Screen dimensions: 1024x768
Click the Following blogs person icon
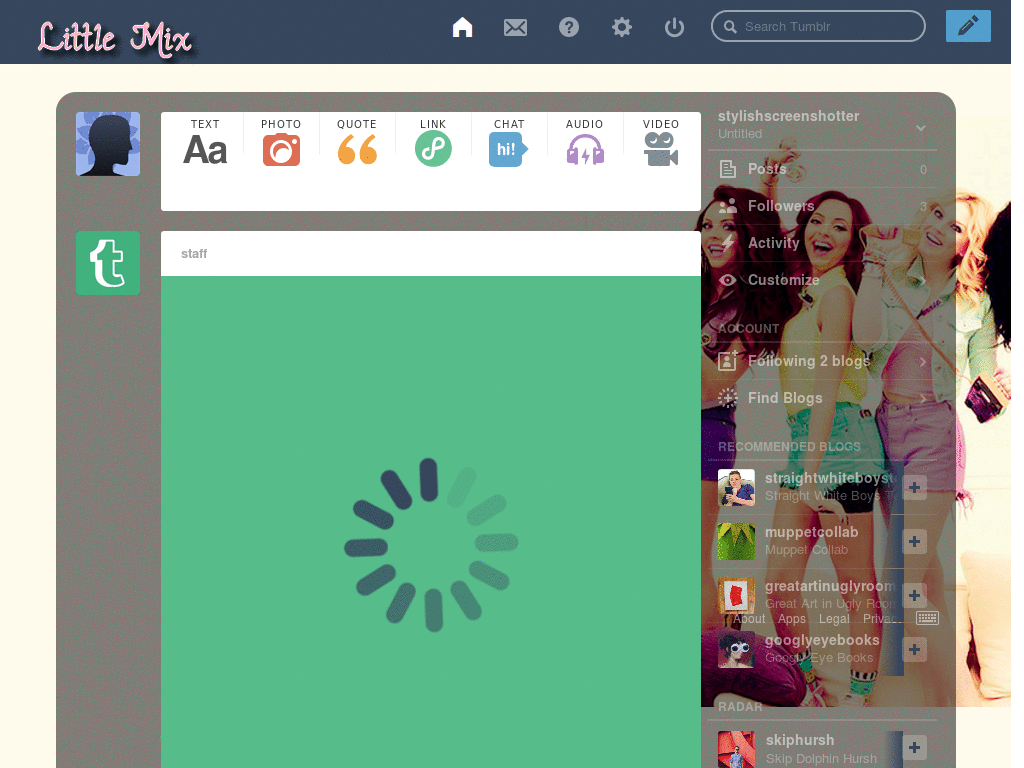click(x=728, y=360)
